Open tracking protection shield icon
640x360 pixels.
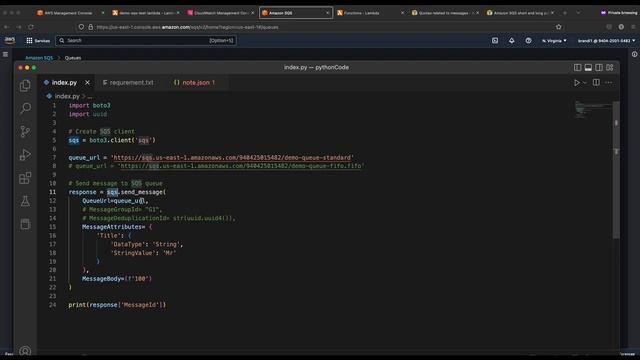81,27
